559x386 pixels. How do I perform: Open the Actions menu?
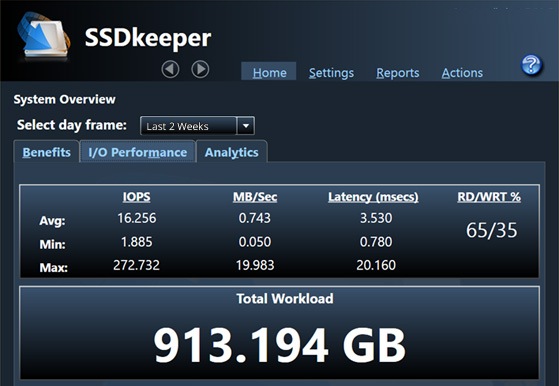pos(462,73)
